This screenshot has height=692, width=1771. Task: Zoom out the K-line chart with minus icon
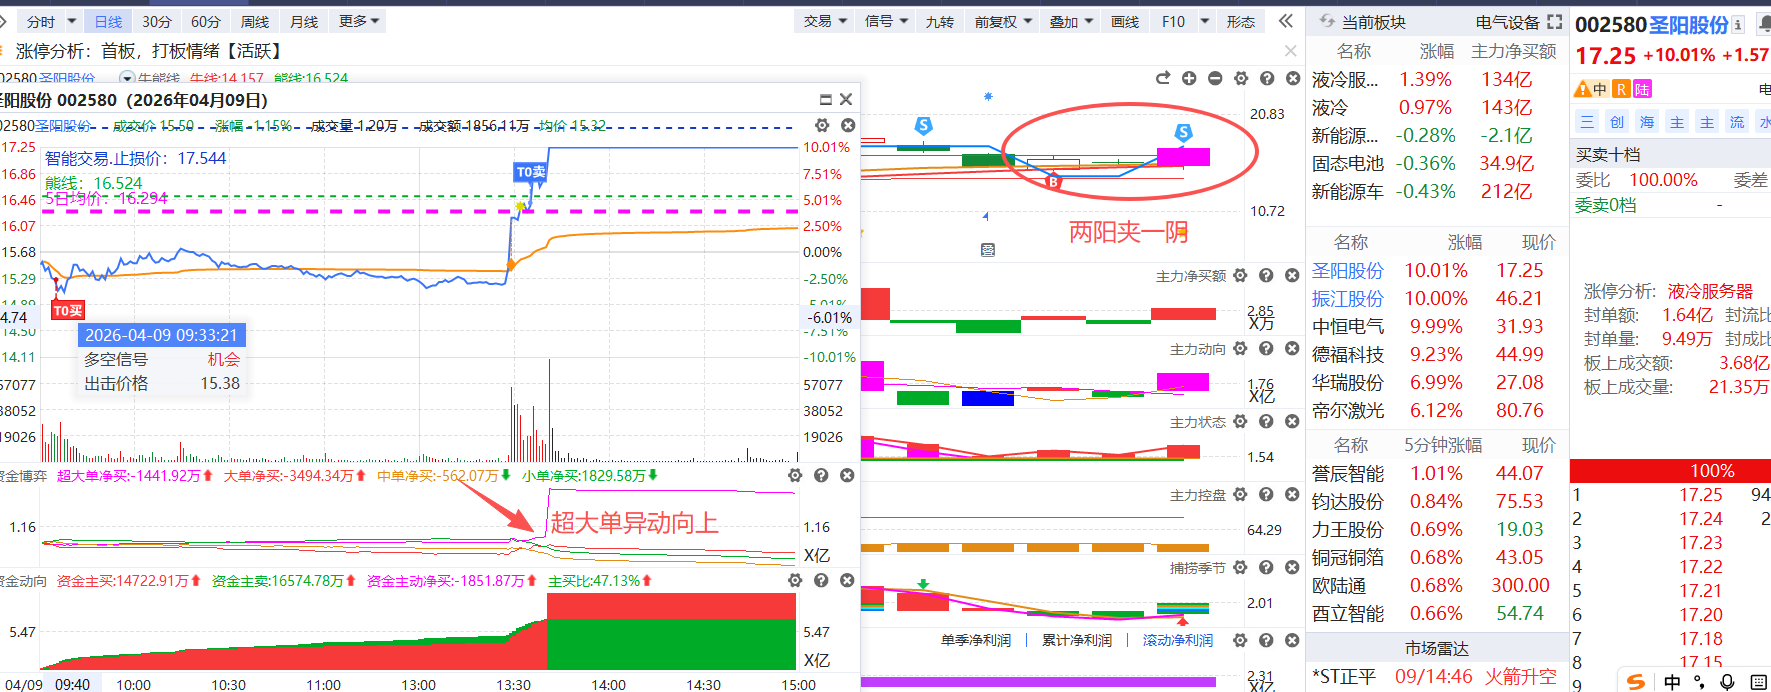pyautogui.click(x=1215, y=78)
